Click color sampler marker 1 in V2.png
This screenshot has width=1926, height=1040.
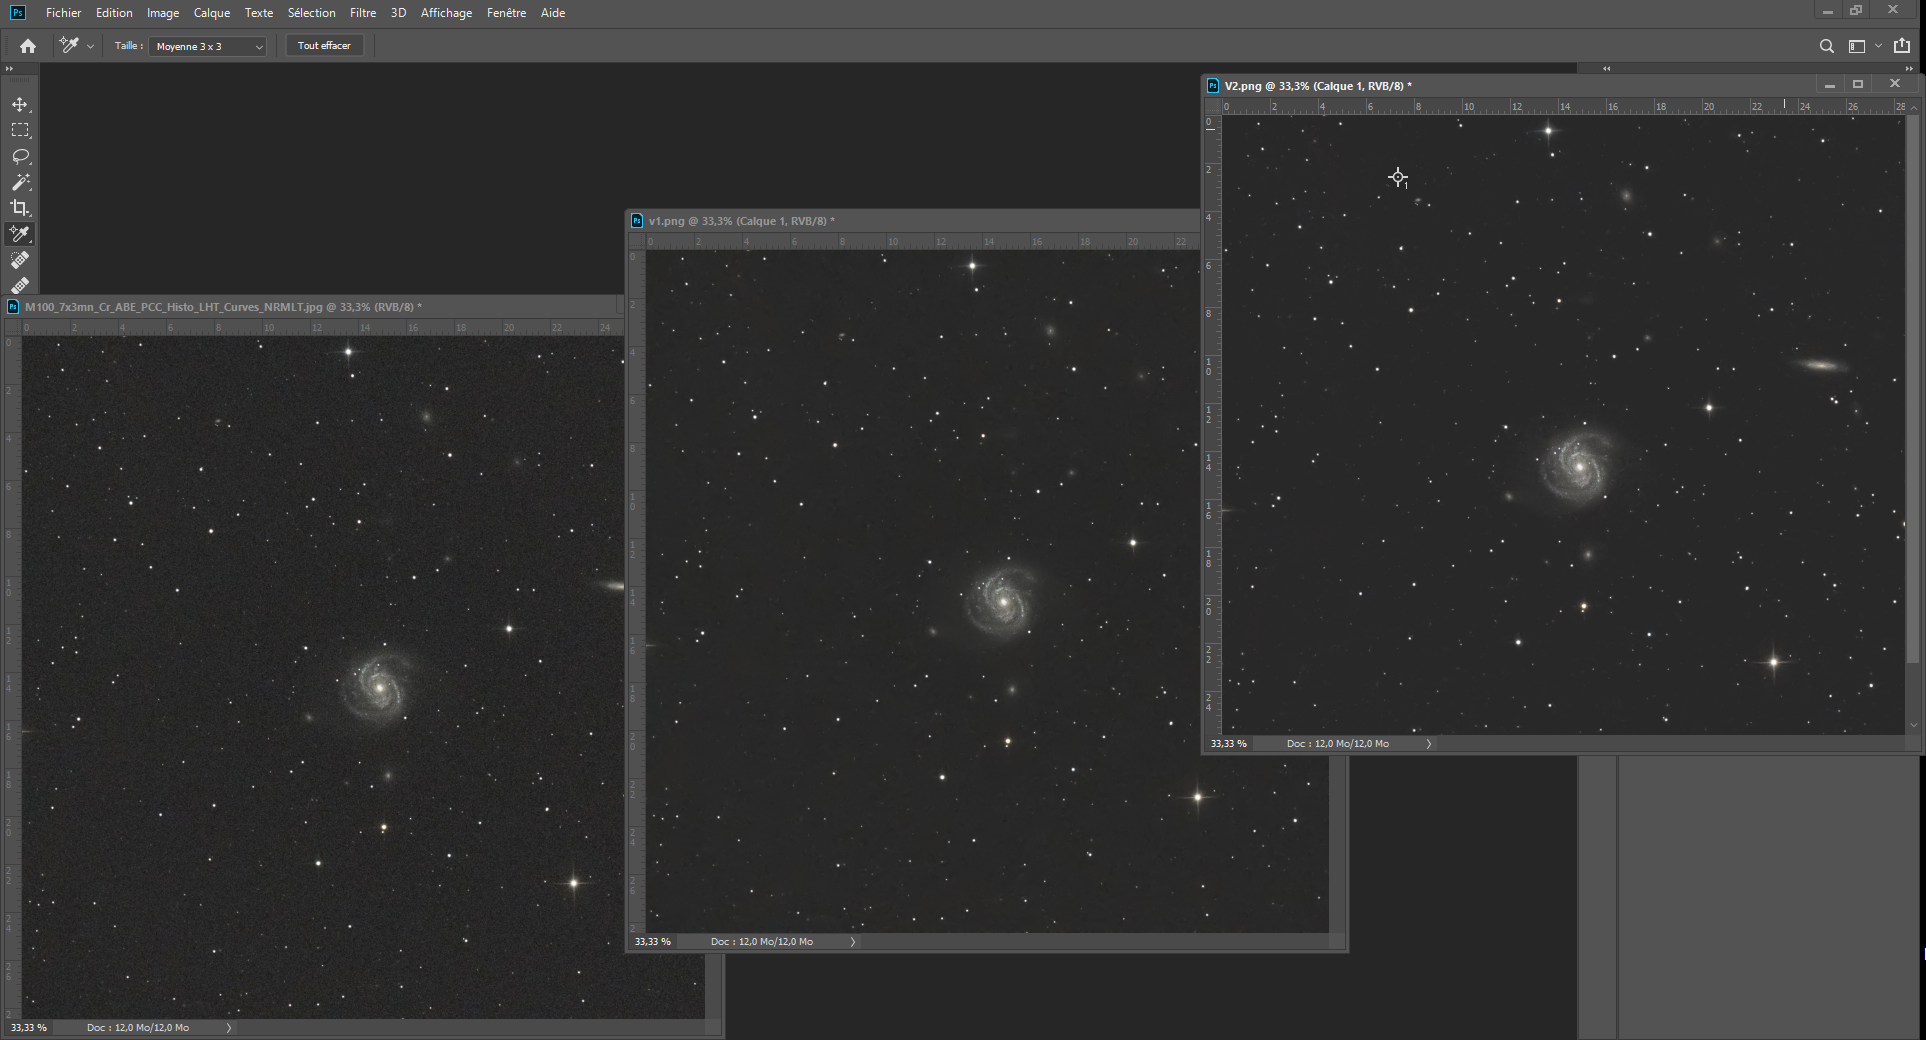coord(1398,178)
